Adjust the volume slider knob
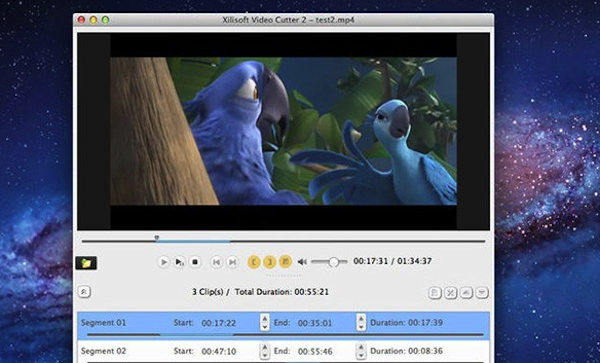600x363 pixels. [x=334, y=262]
